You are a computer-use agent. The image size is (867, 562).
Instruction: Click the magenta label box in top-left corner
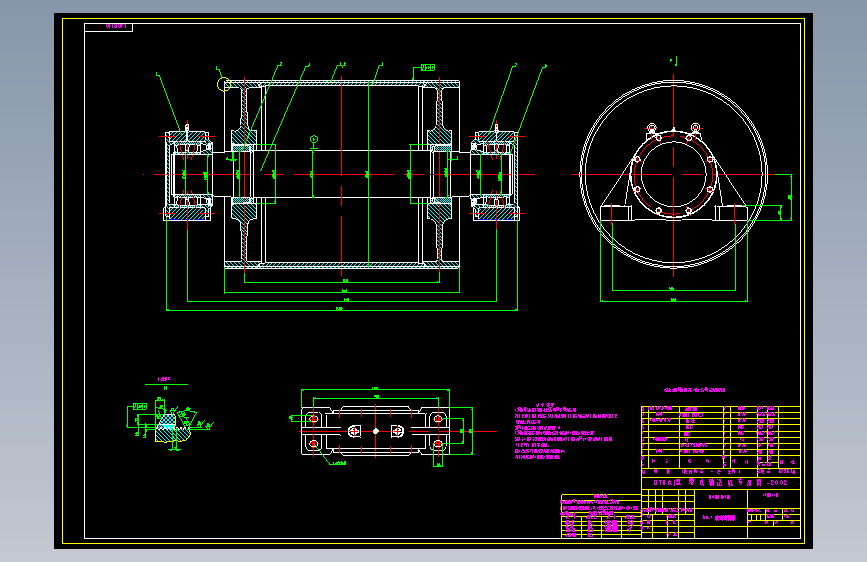coord(108,27)
